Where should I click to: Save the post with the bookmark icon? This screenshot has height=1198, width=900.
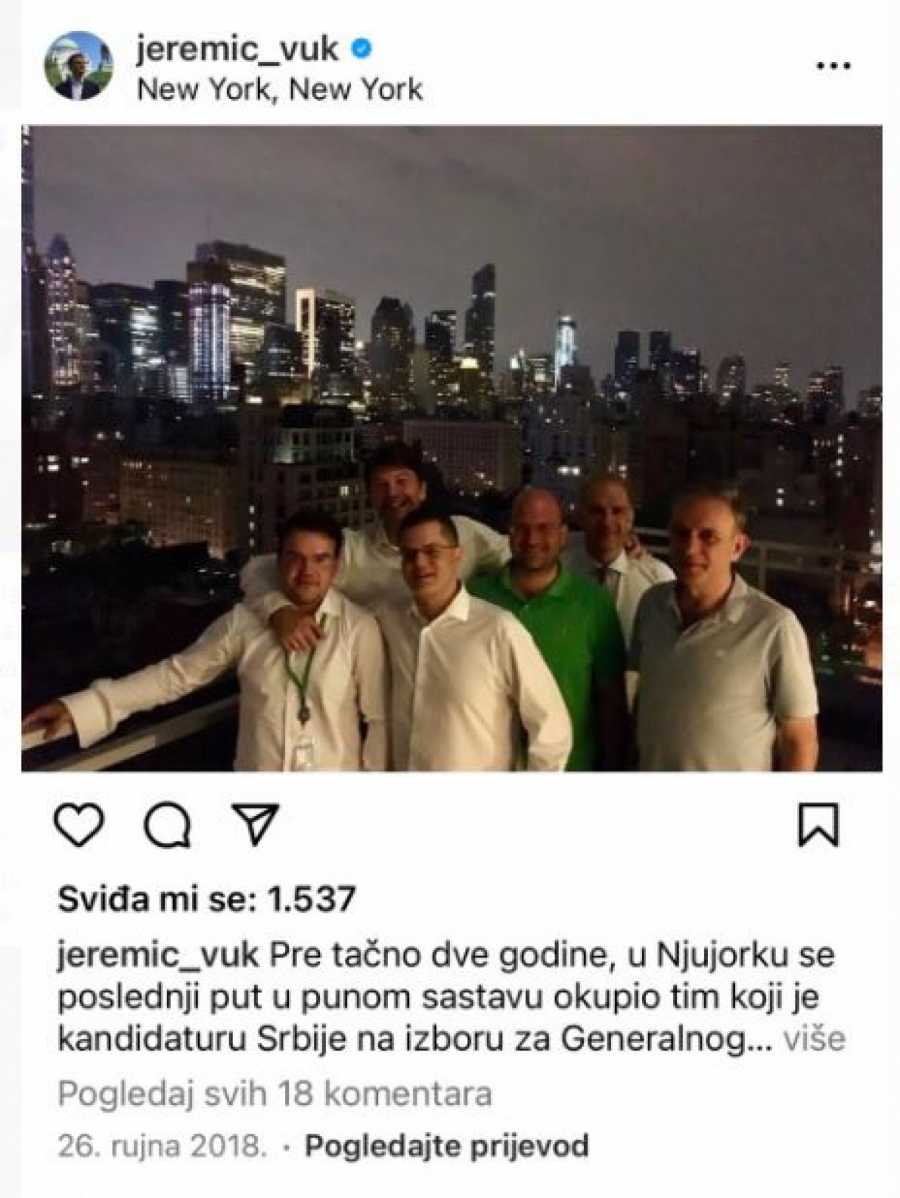click(x=818, y=824)
